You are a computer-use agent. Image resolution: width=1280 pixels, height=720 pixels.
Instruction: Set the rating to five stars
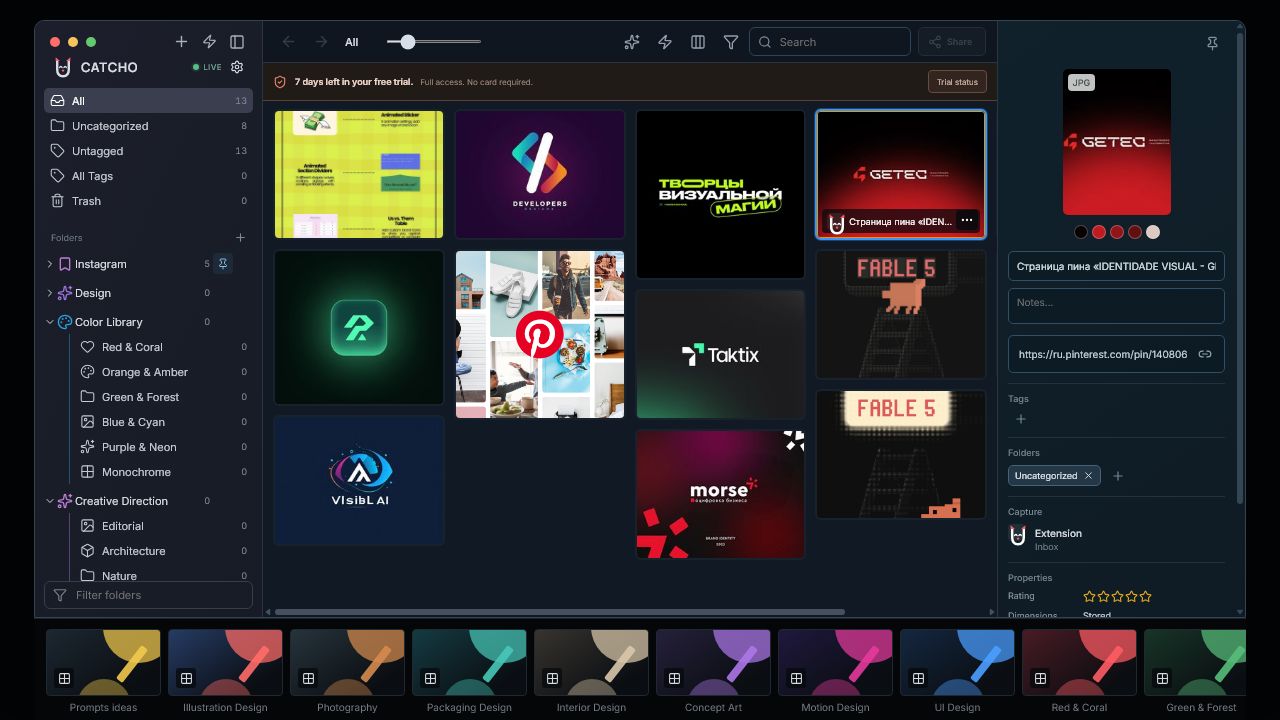[1146, 596]
